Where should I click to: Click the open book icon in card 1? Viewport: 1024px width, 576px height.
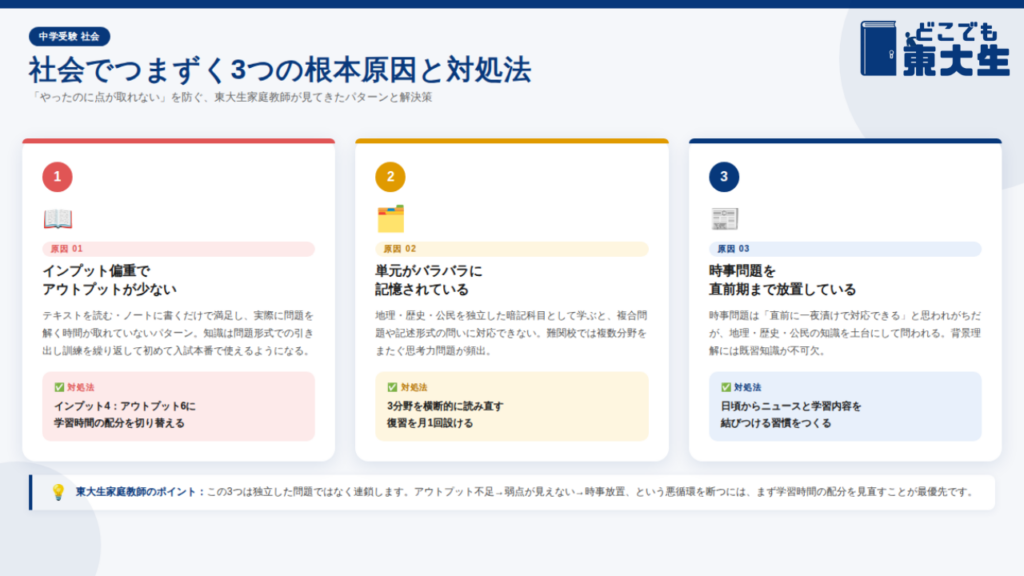[x=57, y=219]
